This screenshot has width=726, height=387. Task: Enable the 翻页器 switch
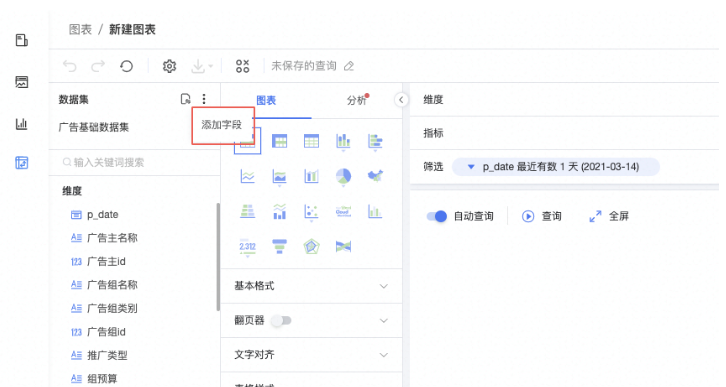pos(281,320)
